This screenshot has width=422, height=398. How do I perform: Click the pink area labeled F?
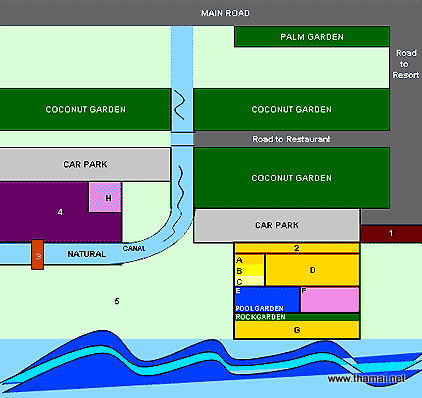330,300
